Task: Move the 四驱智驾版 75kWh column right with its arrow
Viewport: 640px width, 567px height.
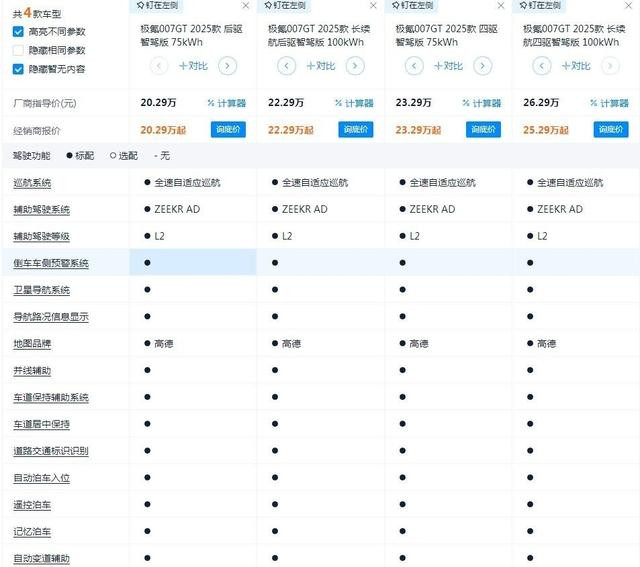Action: [x=482, y=66]
